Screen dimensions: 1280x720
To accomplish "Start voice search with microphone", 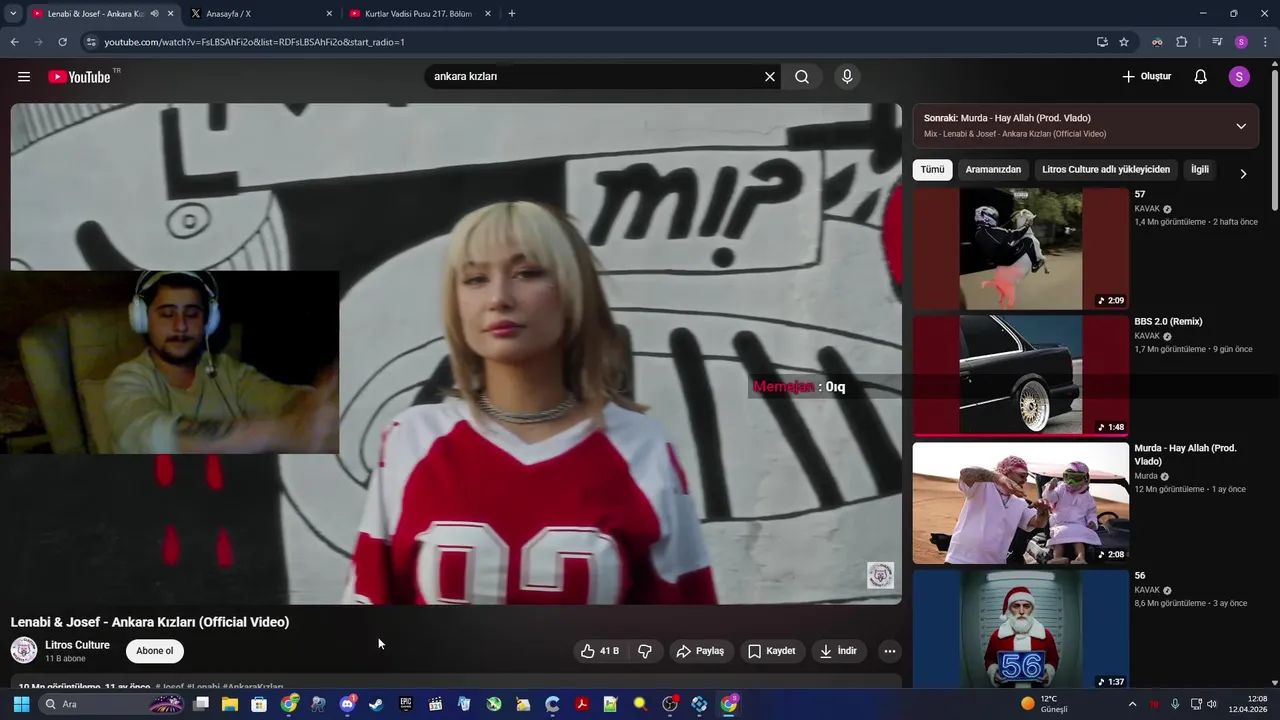I will (847, 77).
